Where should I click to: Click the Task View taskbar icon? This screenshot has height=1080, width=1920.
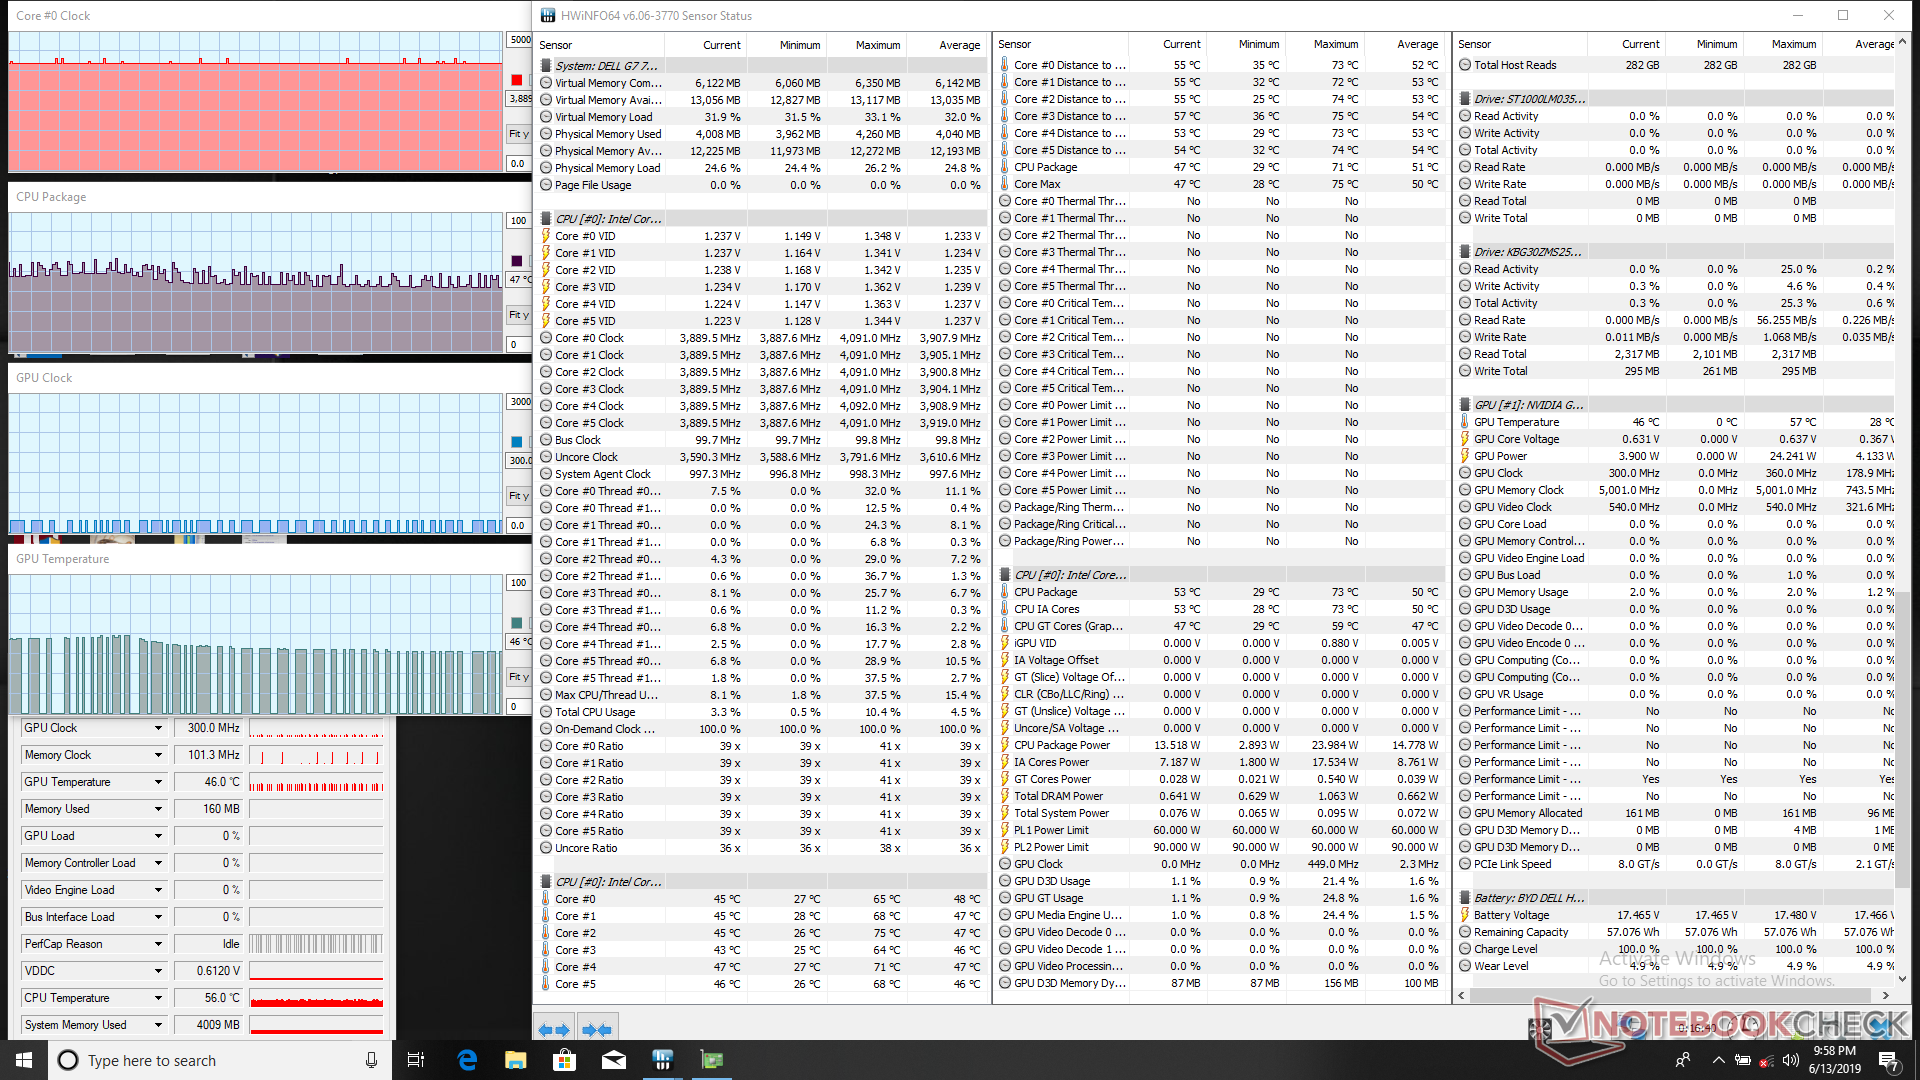click(x=416, y=1060)
